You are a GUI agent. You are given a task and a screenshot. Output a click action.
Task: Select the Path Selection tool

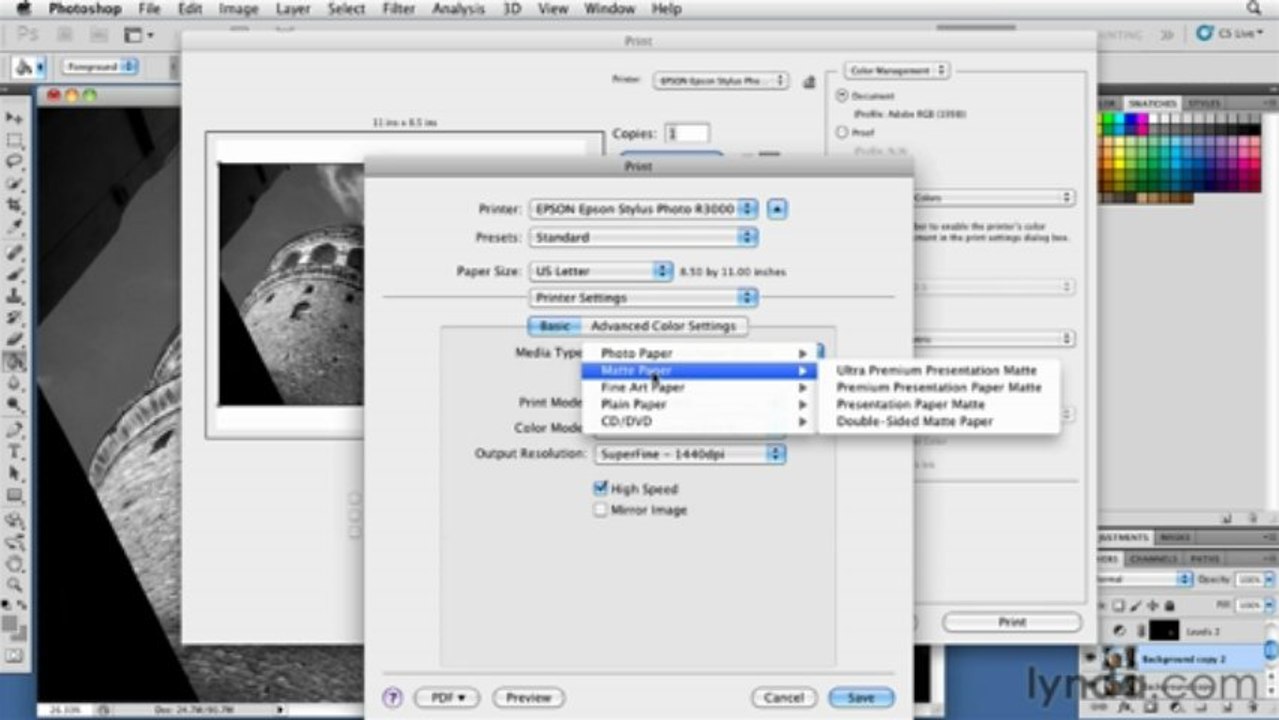[15, 474]
